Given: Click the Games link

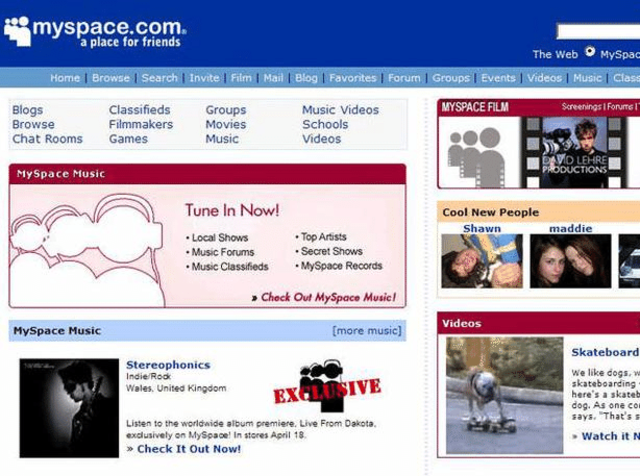Looking at the screenshot, I should tap(128, 139).
